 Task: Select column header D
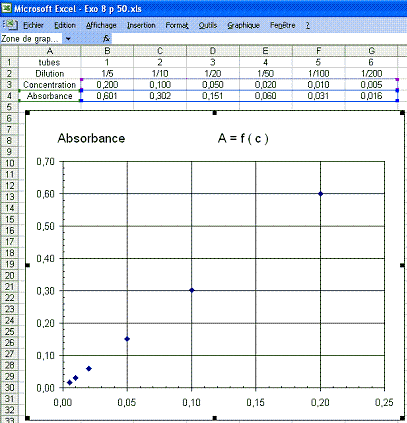[213, 51]
